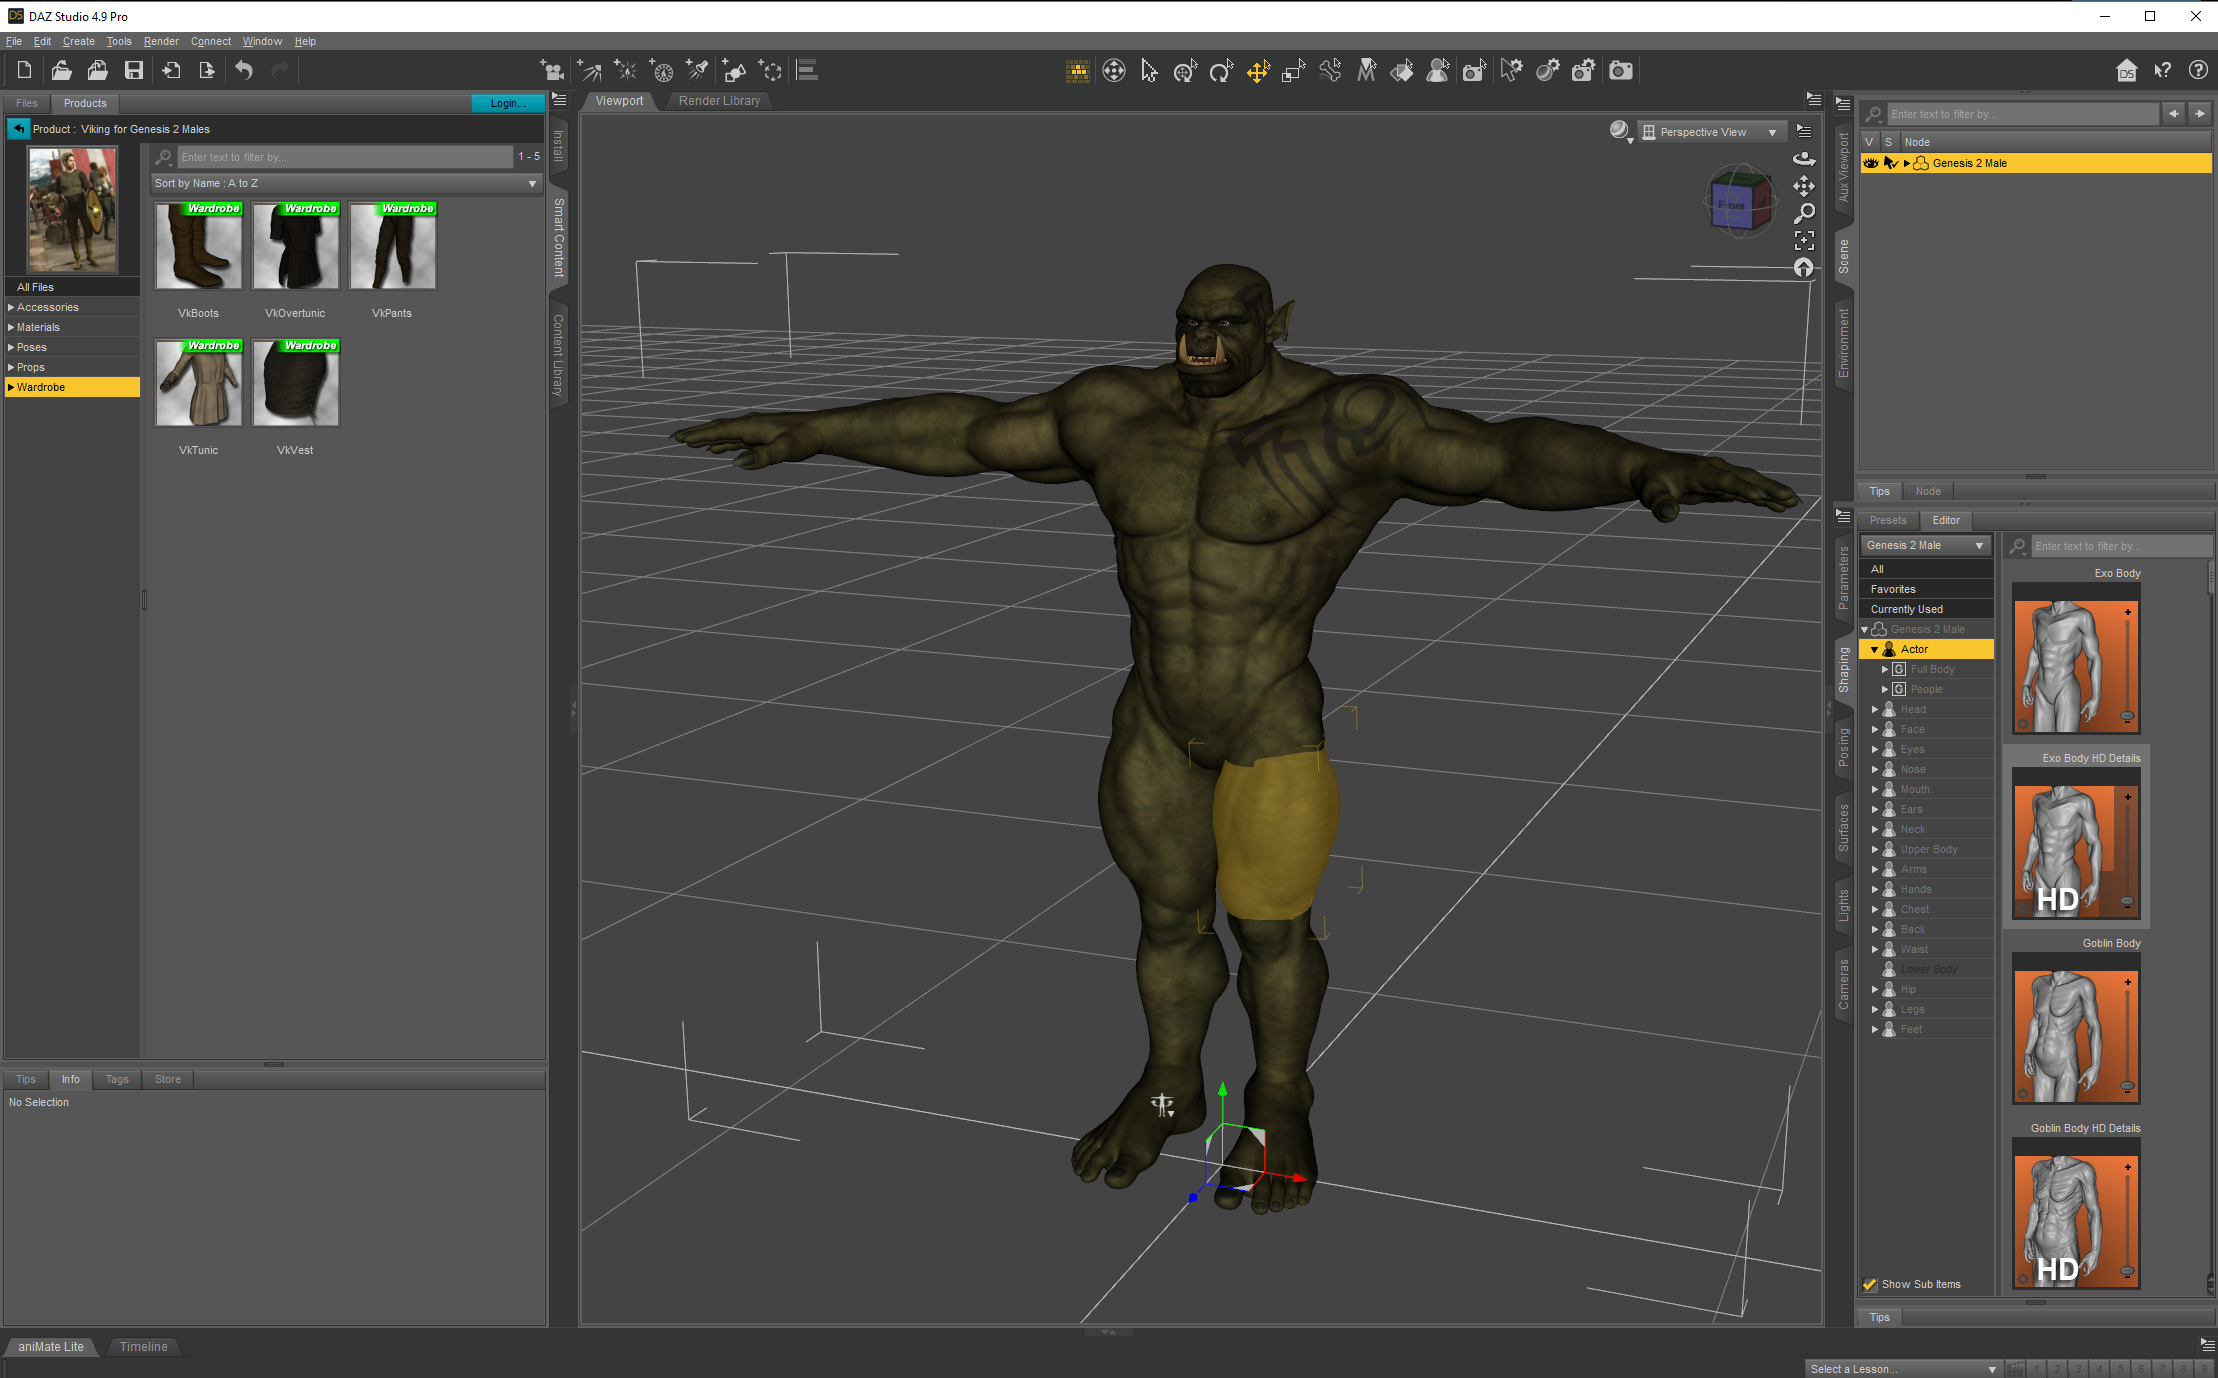Select the Currently Used filter

pyautogui.click(x=1925, y=609)
